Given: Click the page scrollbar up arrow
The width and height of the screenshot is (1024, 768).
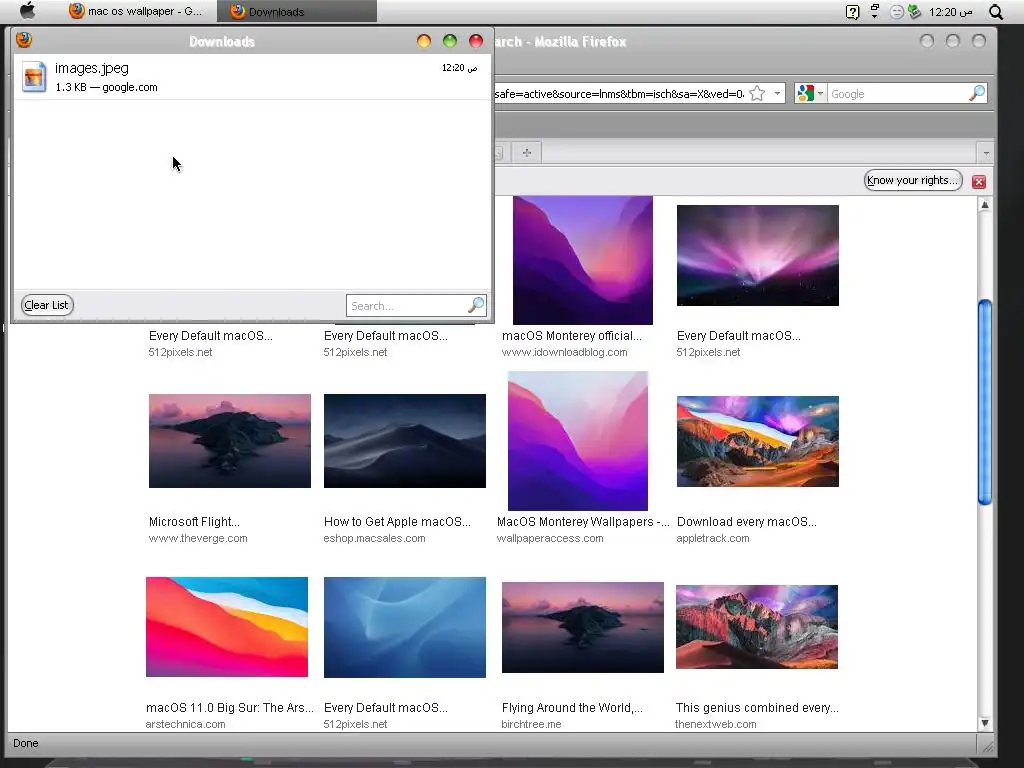Looking at the screenshot, I should point(985,205).
